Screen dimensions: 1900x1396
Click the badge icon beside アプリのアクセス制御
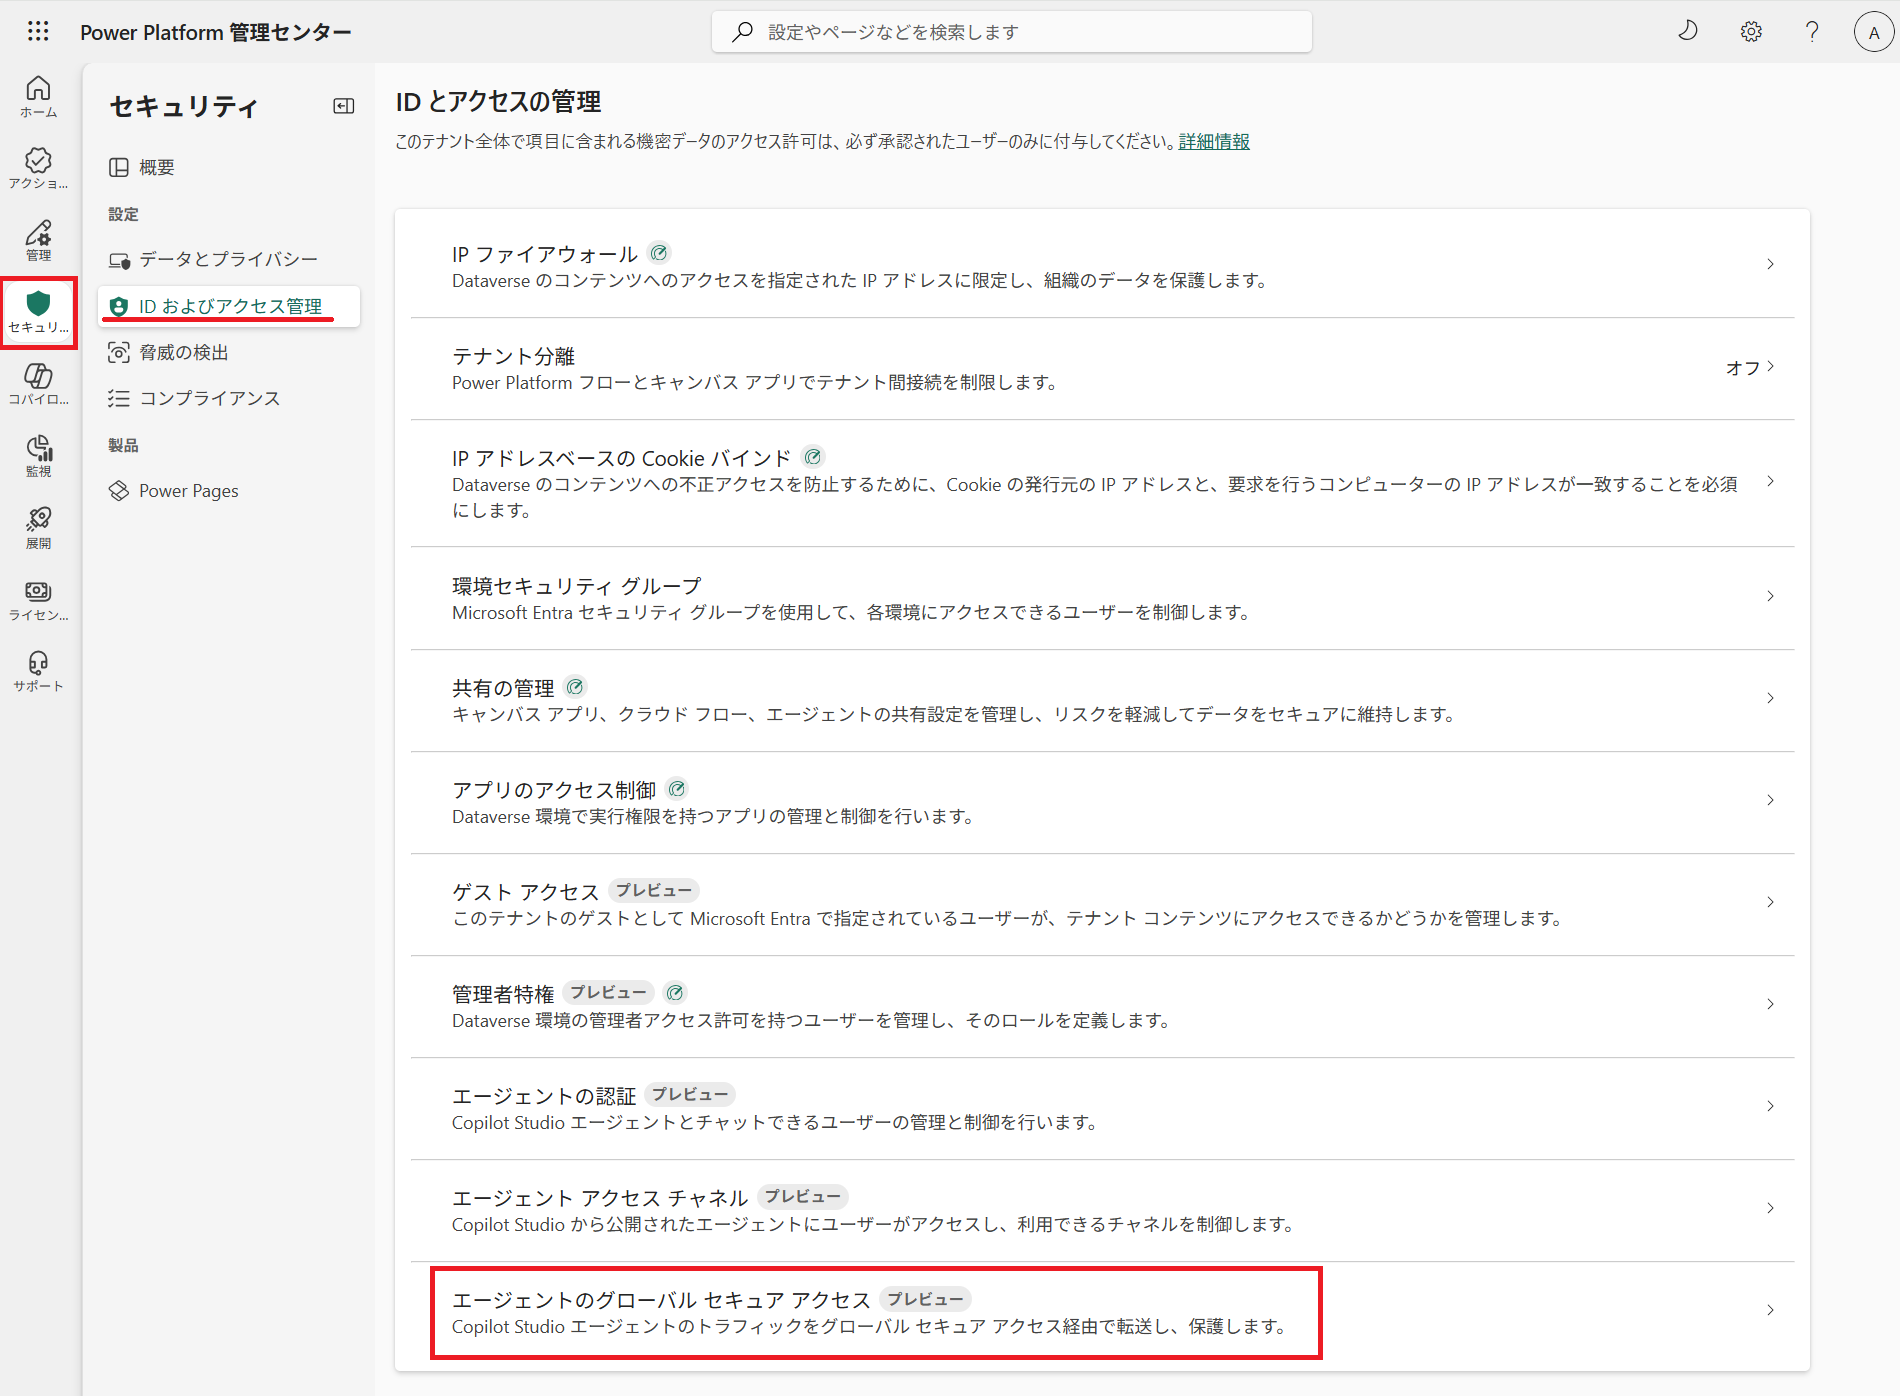tap(677, 789)
